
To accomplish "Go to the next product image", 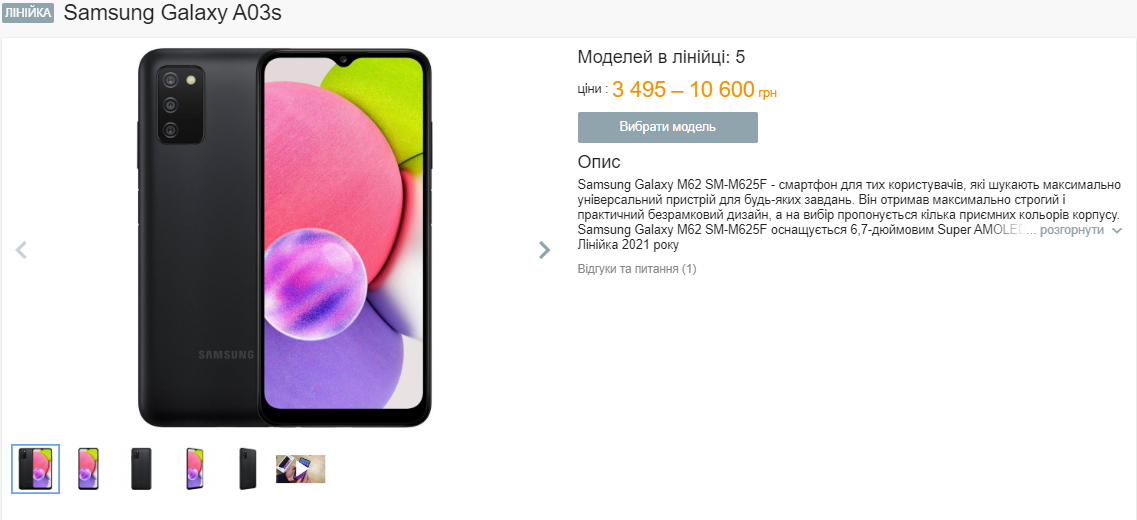I will pos(544,250).
